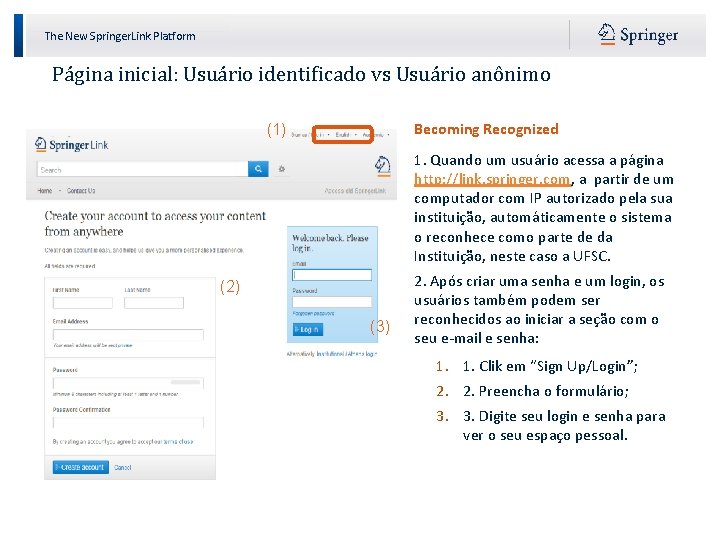This screenshot has width=720, height=540.
Task: Click the blue Log in button
Action: pyautogui.click(x=308, y=329)
